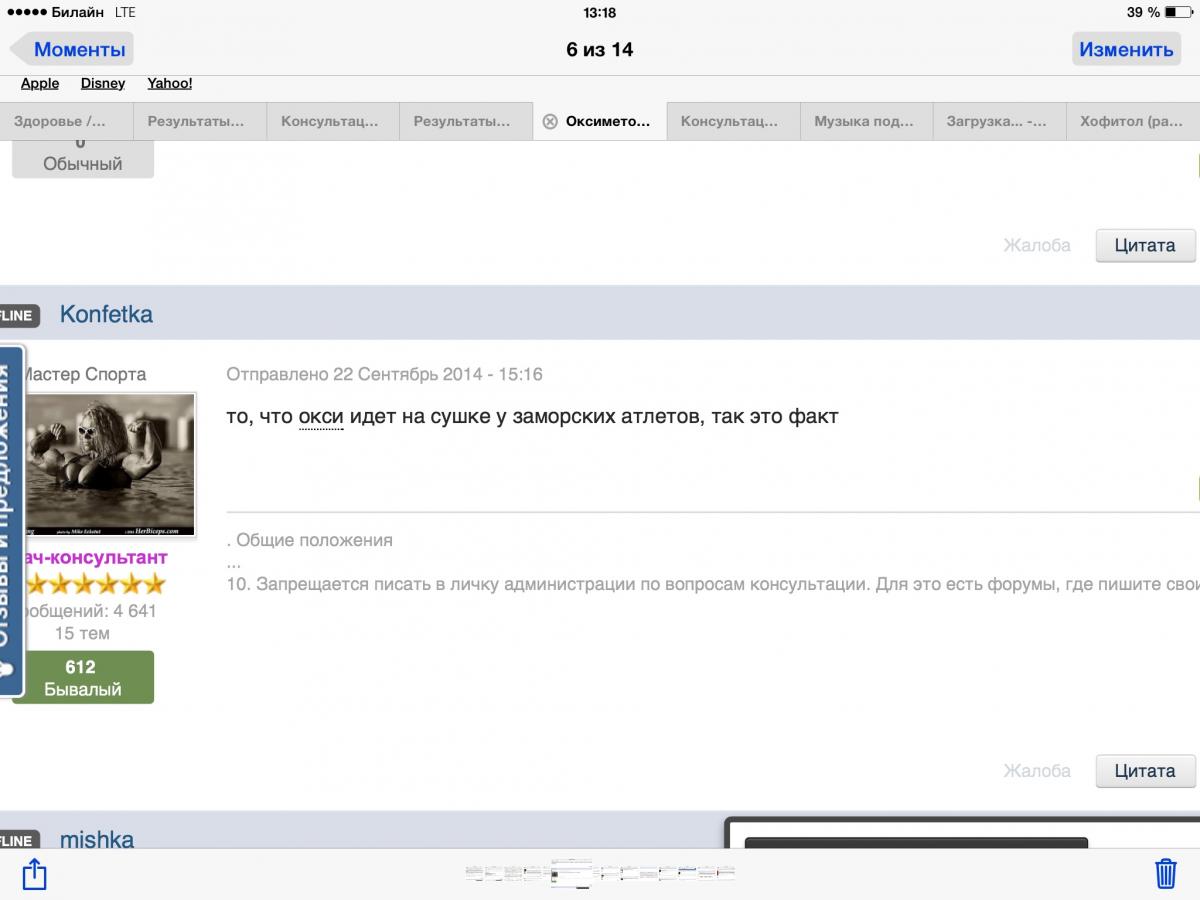Viewport: 1200px width, 900px height.
Task: Switch to the Музыка под... tab
Action: [865, 122]
